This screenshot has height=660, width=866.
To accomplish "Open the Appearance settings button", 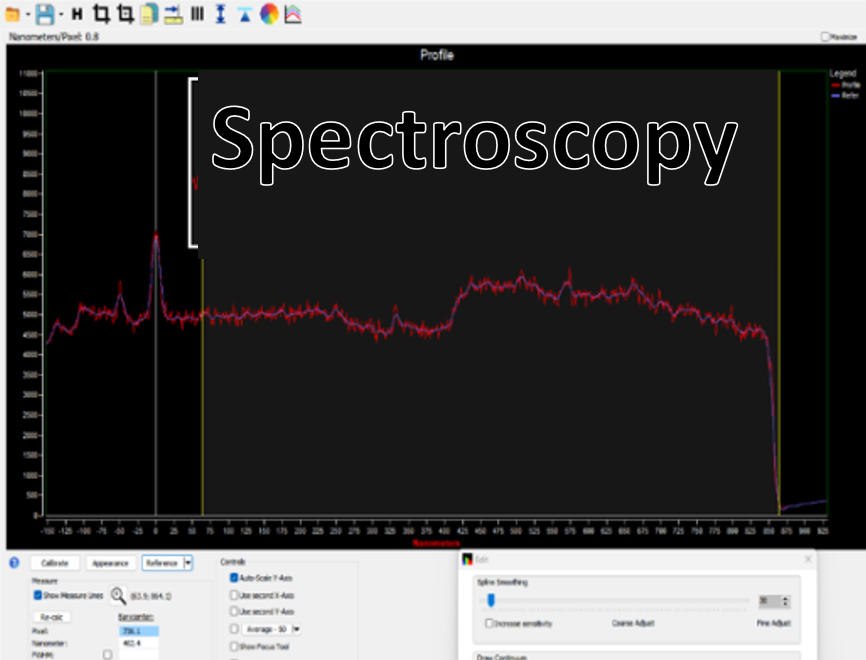I will tap(110, 563).
